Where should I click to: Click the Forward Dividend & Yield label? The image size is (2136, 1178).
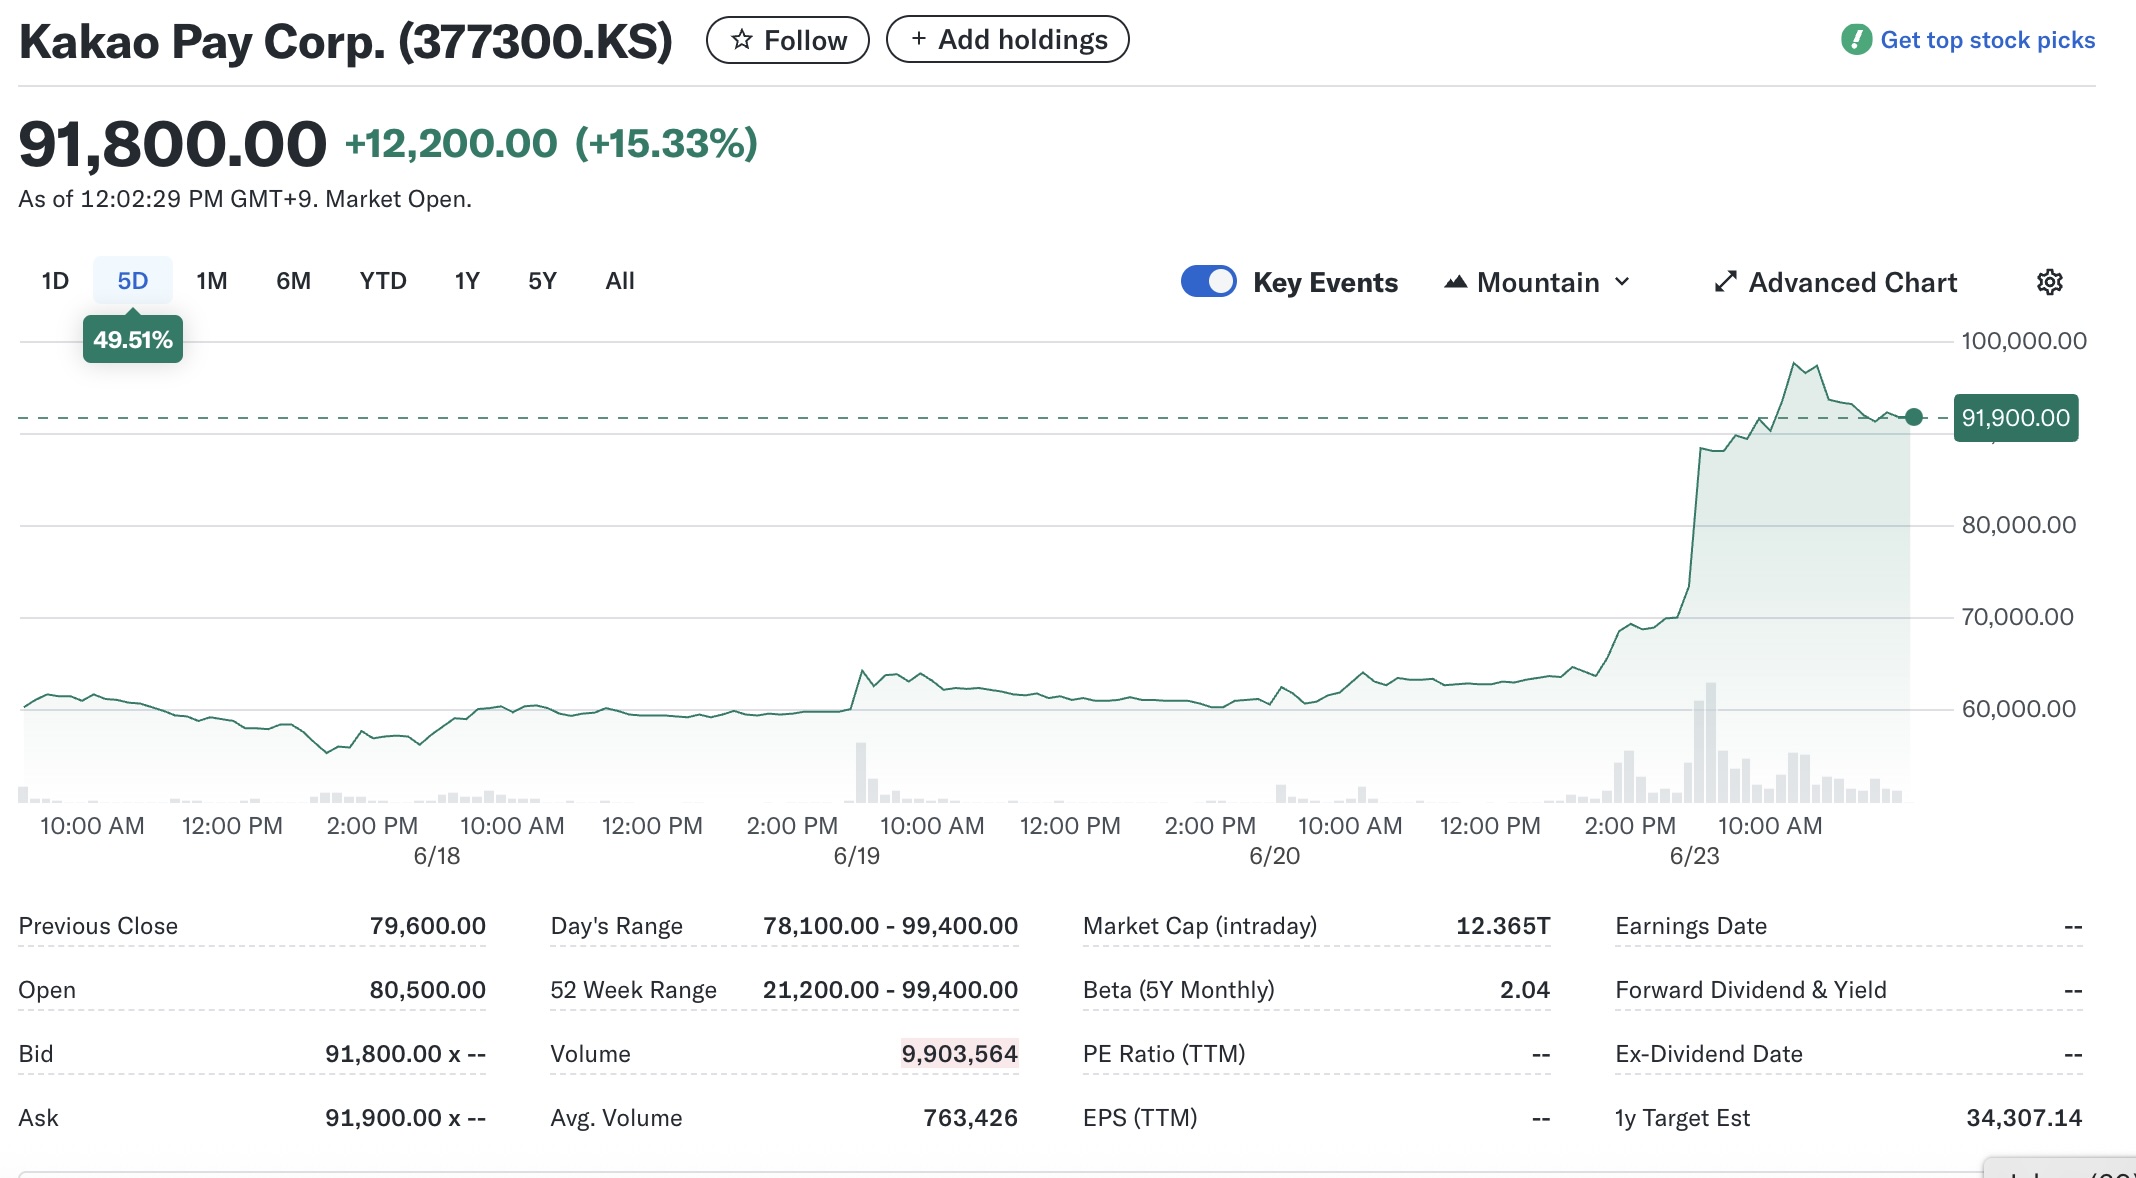click(x=1751, y=990)
